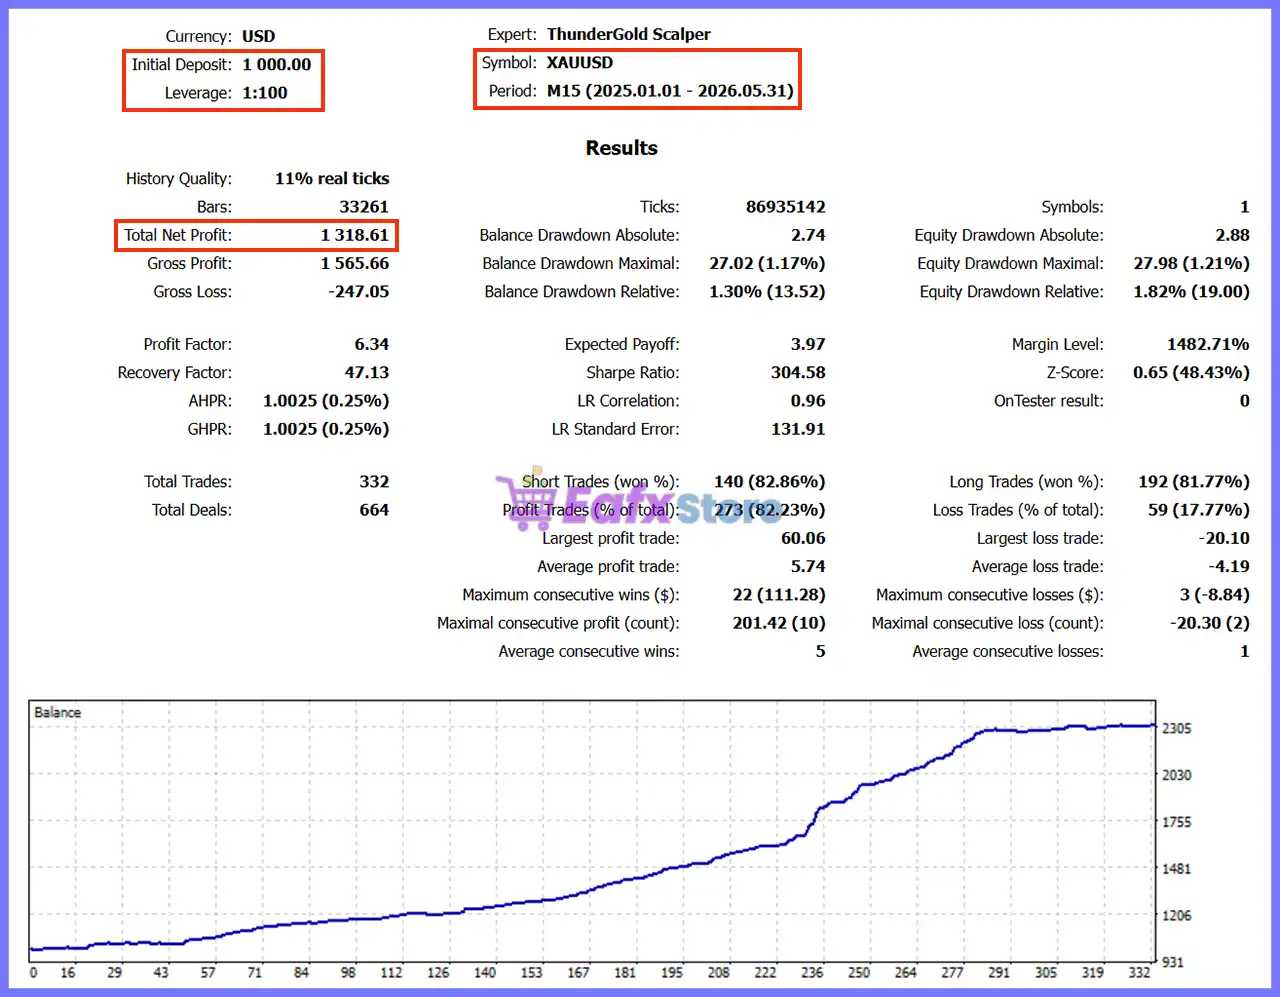Select the "2305" chart balance axis label
The width and height of the screenshot is (1280, 997).
(x=1177, y=729)
